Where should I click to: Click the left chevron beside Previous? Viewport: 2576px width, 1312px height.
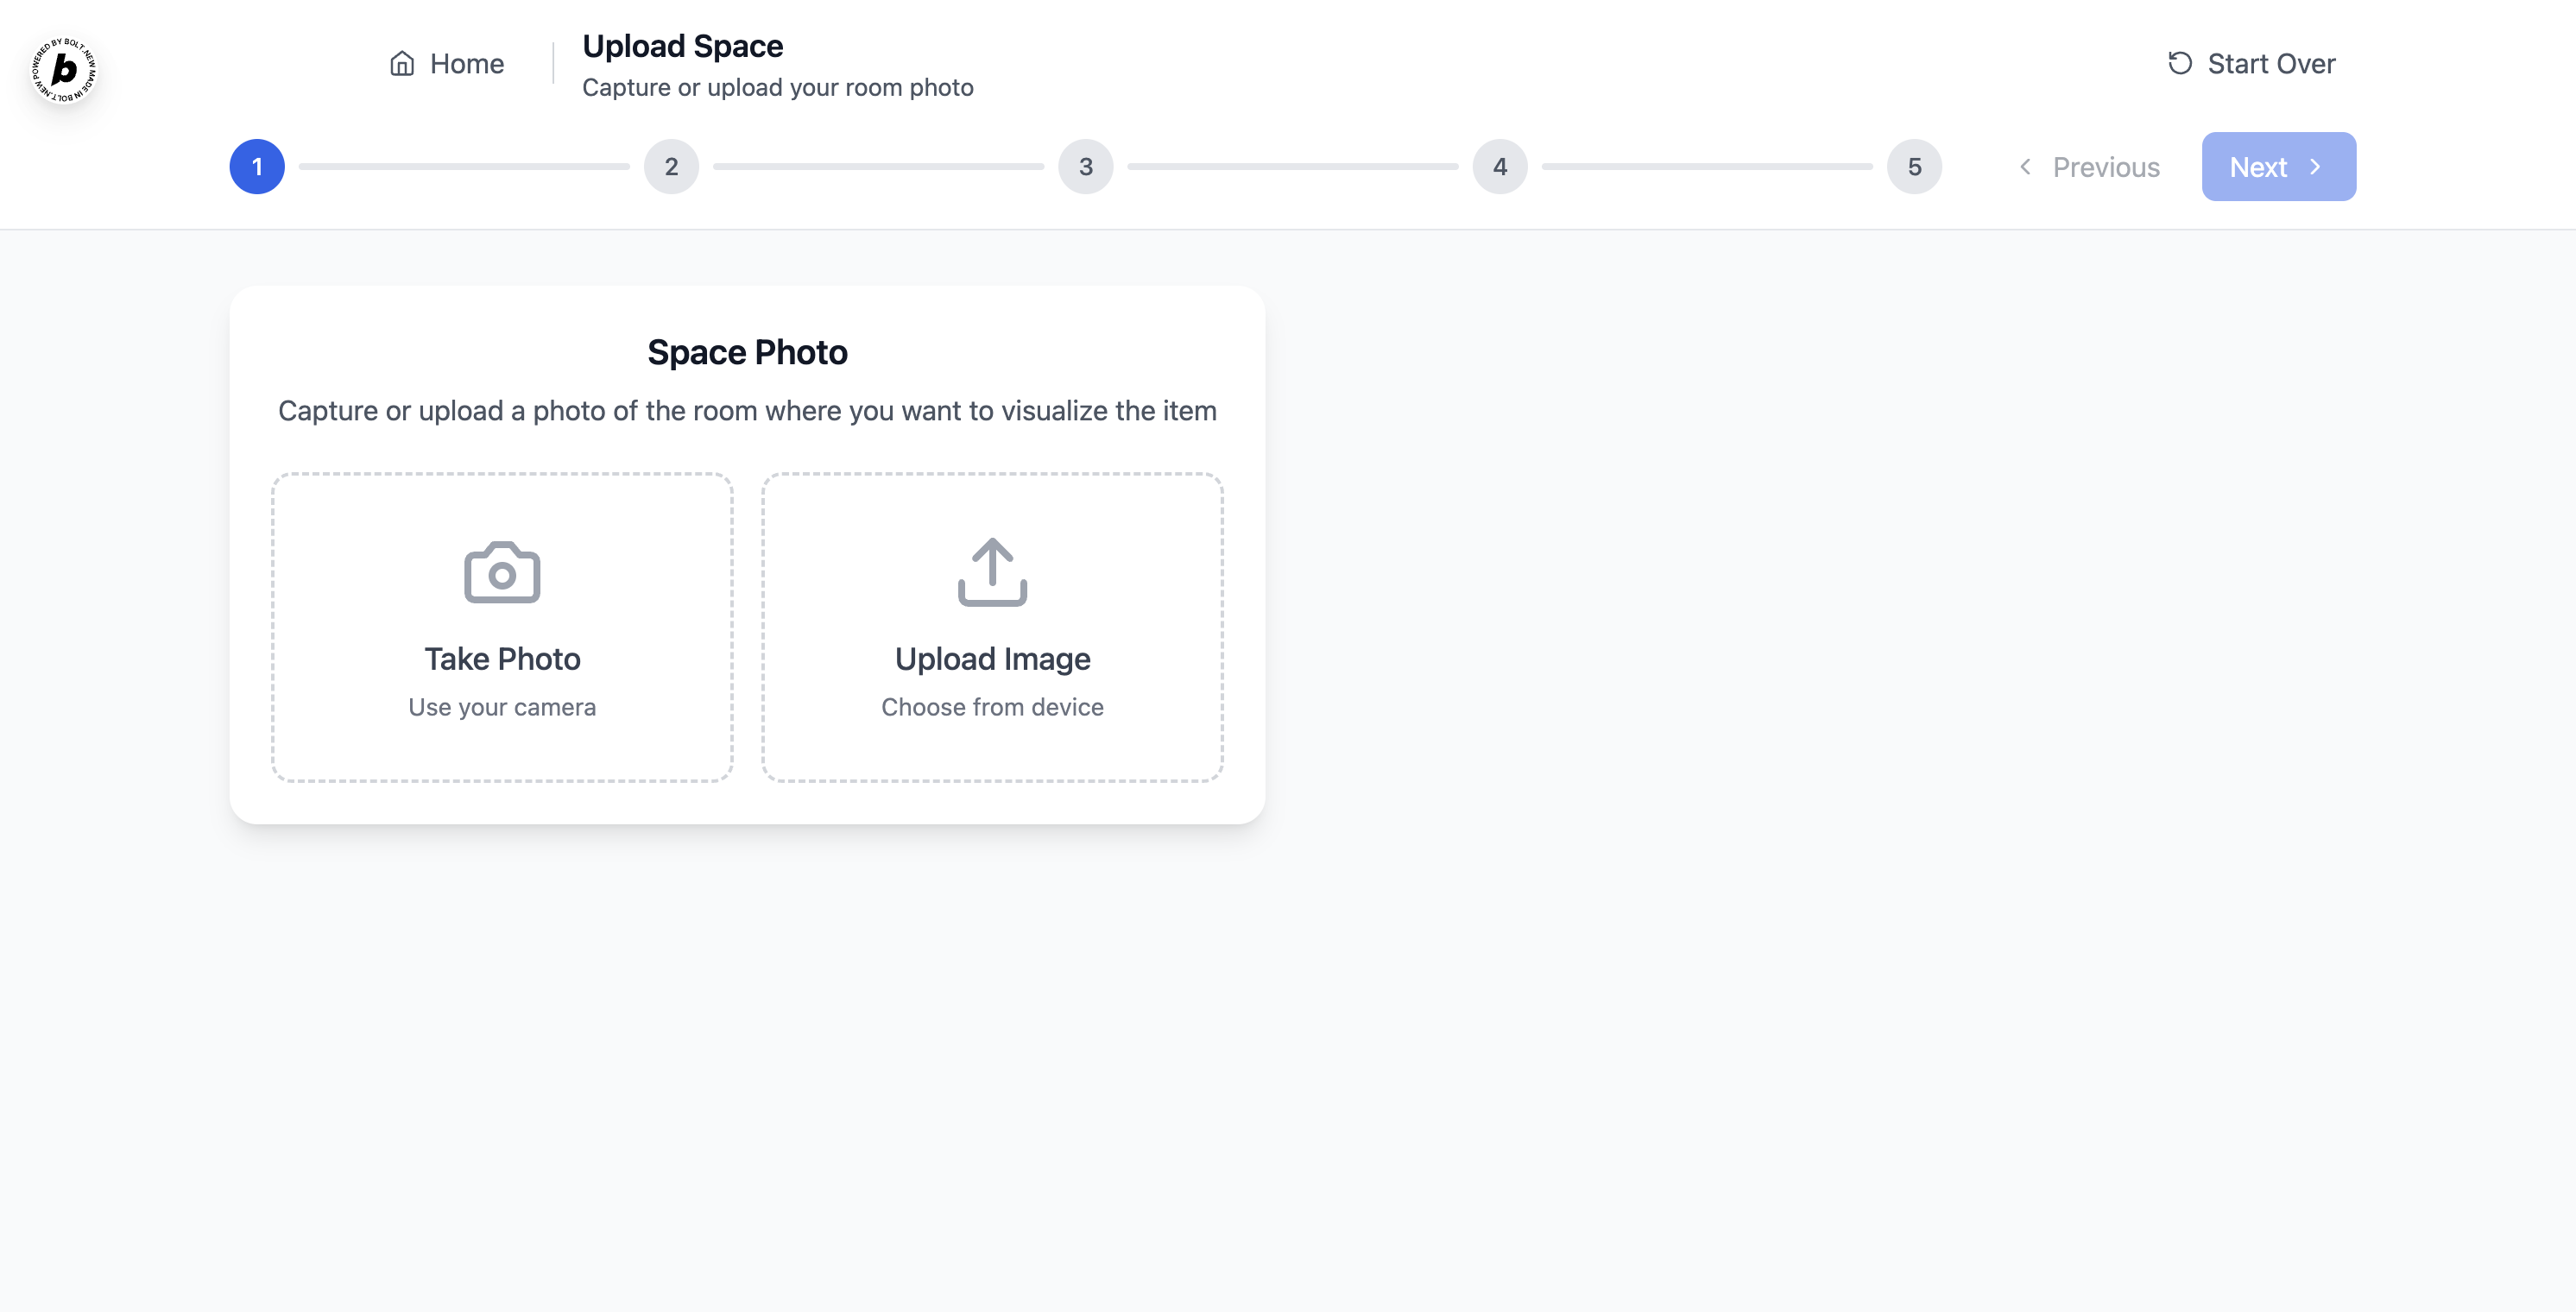2025,167
